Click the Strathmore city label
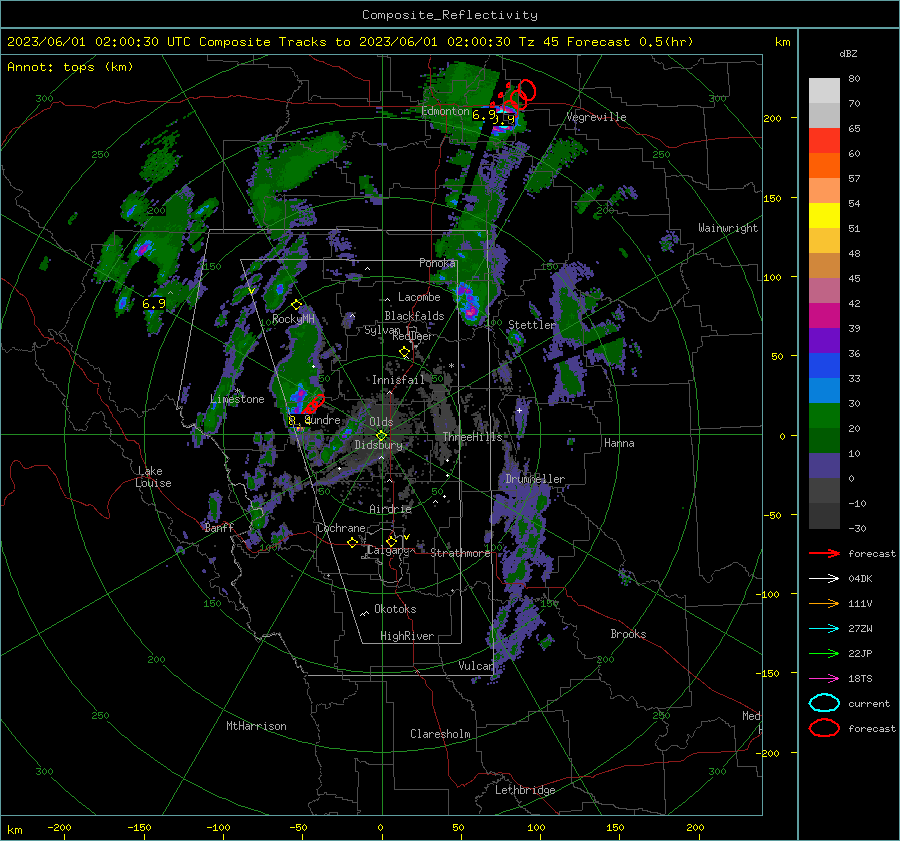Screen dimensions: 900x841 [460, 553]
